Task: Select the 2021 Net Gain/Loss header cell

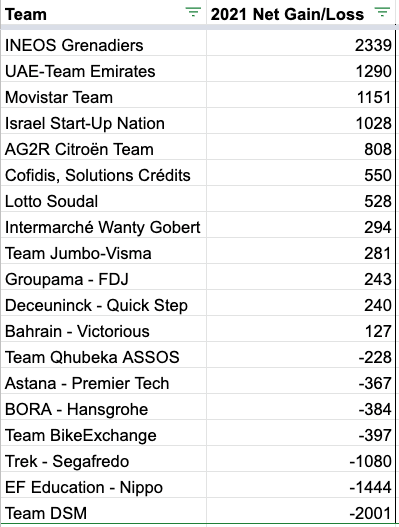Action: 301,14
